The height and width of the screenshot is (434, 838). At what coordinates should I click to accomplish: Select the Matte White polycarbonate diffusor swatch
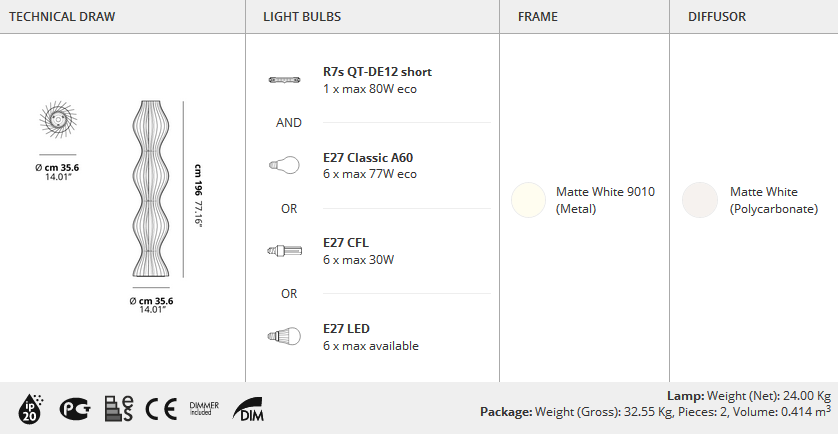(700, 200)
